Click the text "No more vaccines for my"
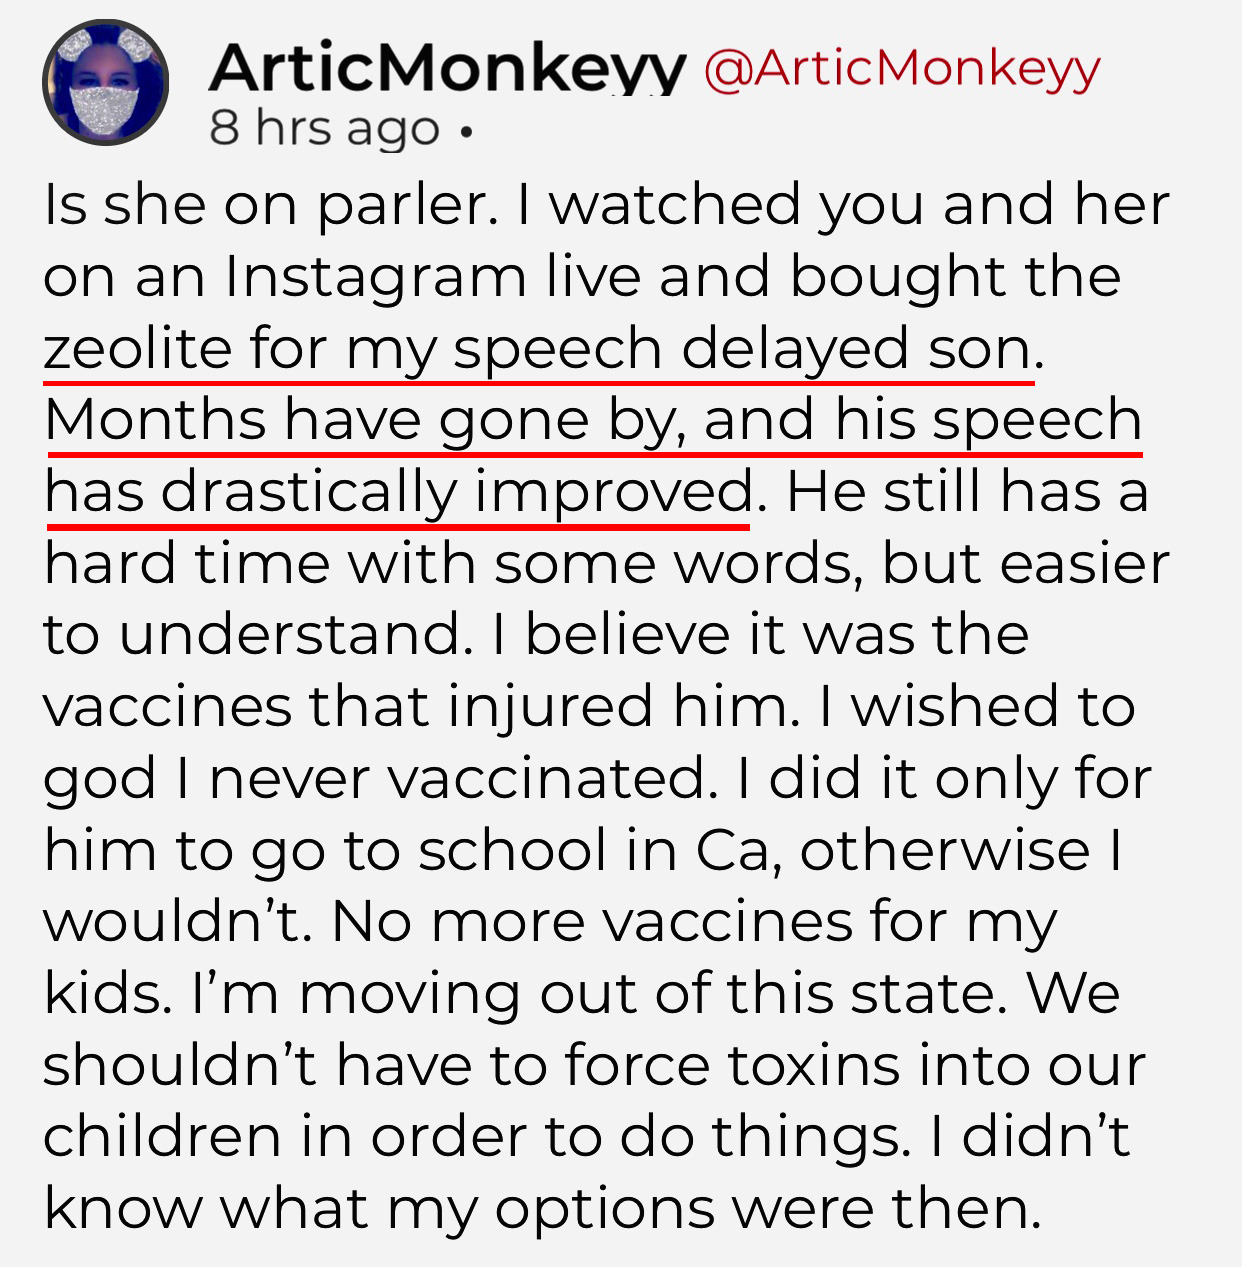1242x1267 pixels. [x=693, y=922]
